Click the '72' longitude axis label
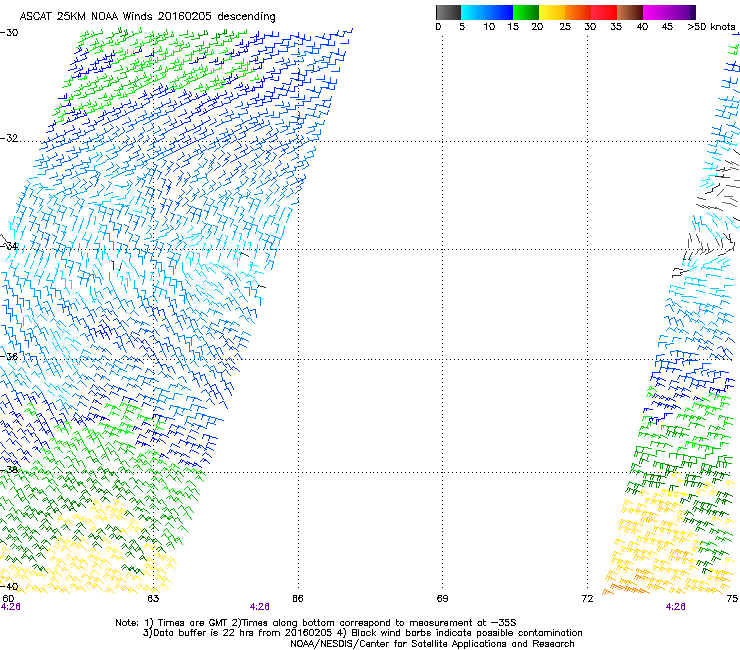 pos(587,599)
